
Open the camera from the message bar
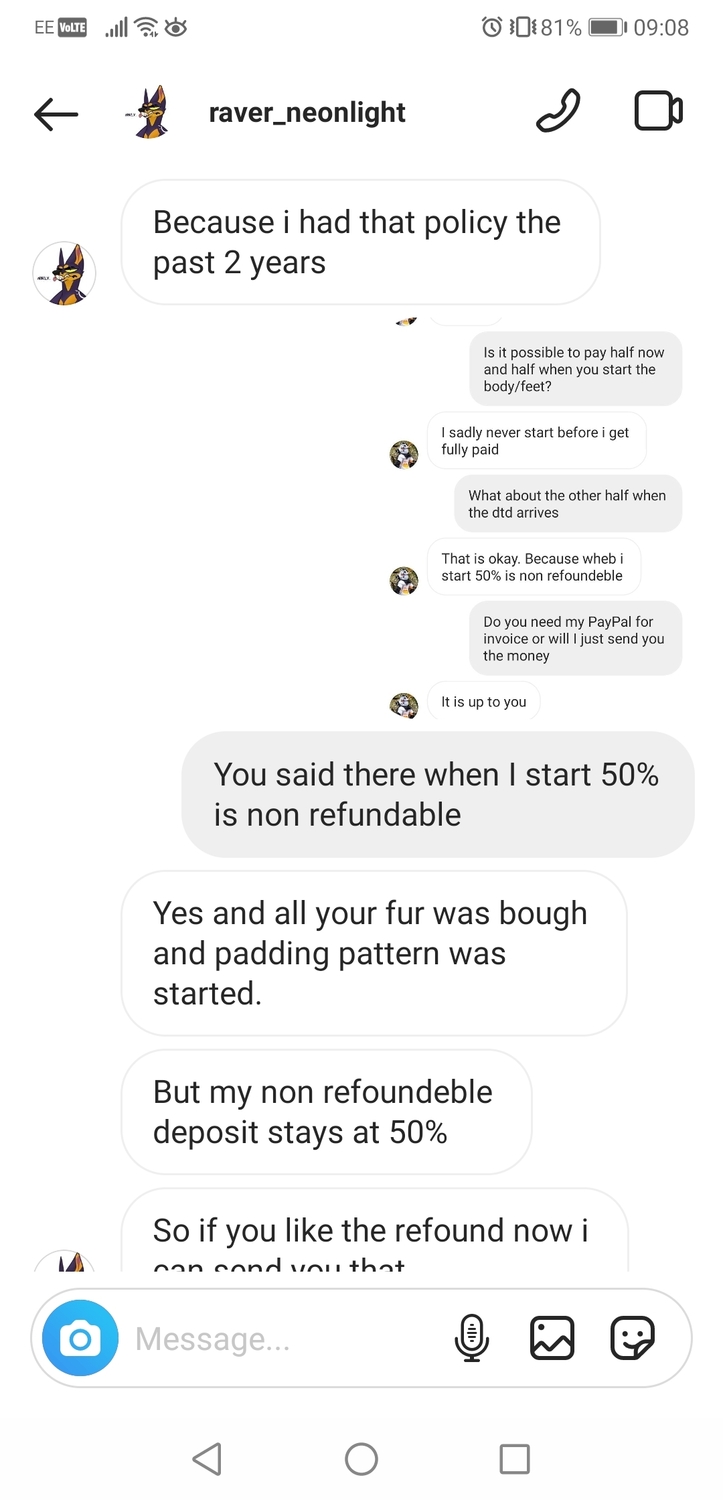pyautogui.click(x=81, y=1339)
